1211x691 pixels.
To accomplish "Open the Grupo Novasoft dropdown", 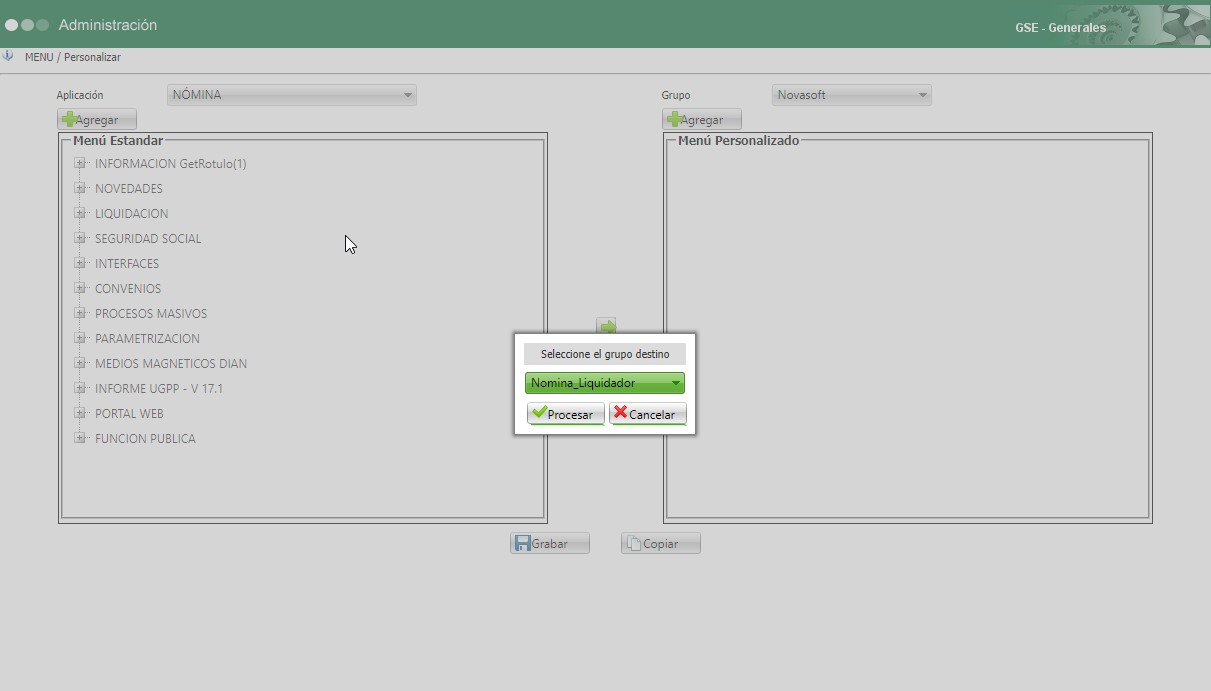I will pyautogui.click(x=852, y=95).
